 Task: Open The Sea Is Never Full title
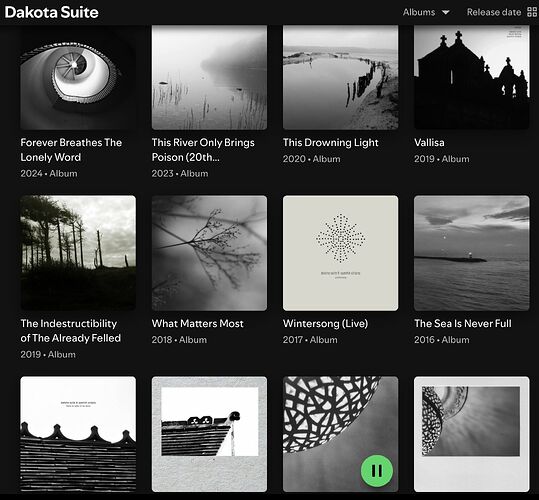463,323
